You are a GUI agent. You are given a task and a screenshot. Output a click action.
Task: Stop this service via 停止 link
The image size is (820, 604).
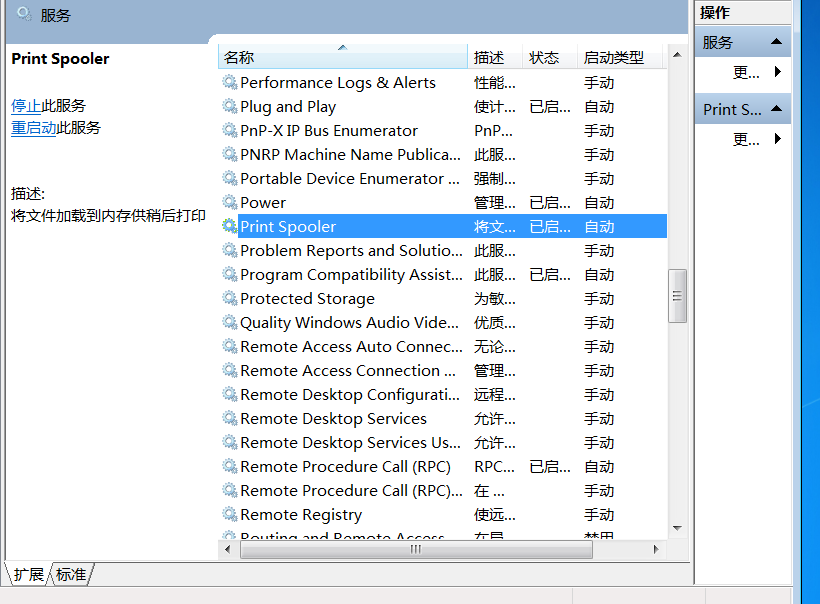(x=26, y=106)
